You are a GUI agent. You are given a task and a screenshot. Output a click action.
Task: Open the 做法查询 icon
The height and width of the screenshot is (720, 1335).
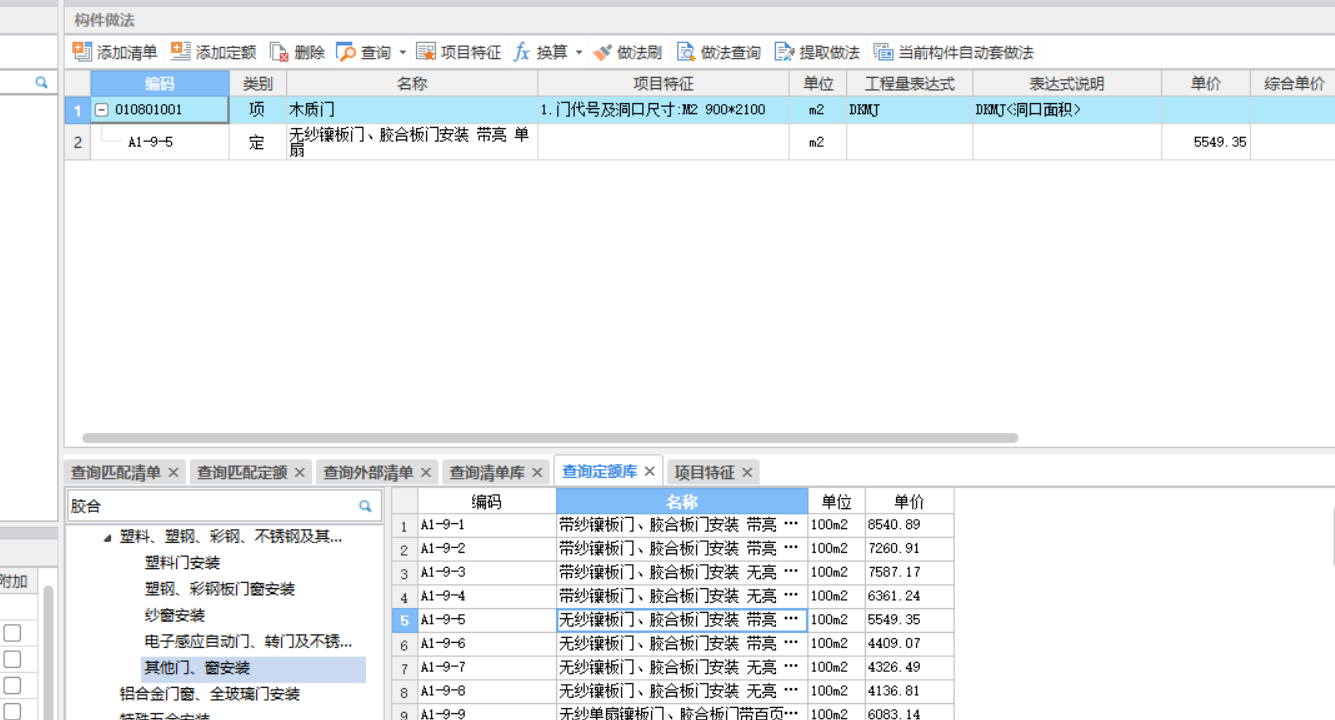click(686, 52)
